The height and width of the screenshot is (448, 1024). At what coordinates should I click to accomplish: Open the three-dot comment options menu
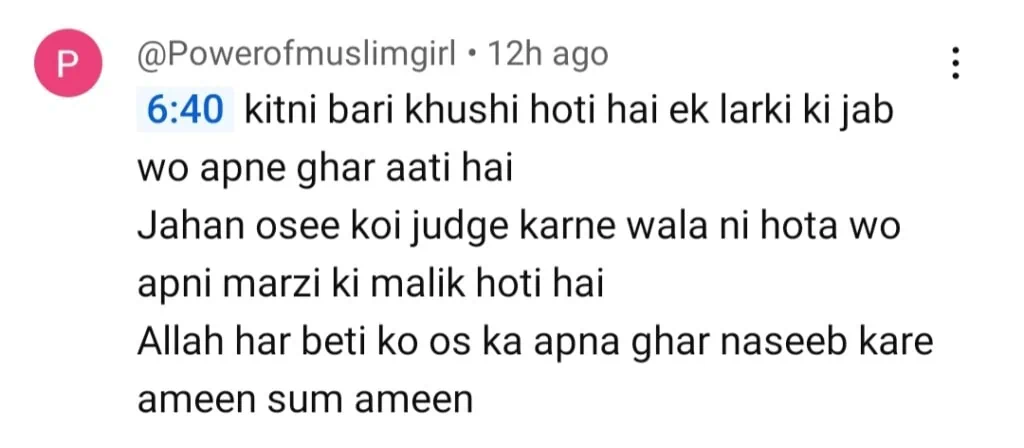point(955,64)
